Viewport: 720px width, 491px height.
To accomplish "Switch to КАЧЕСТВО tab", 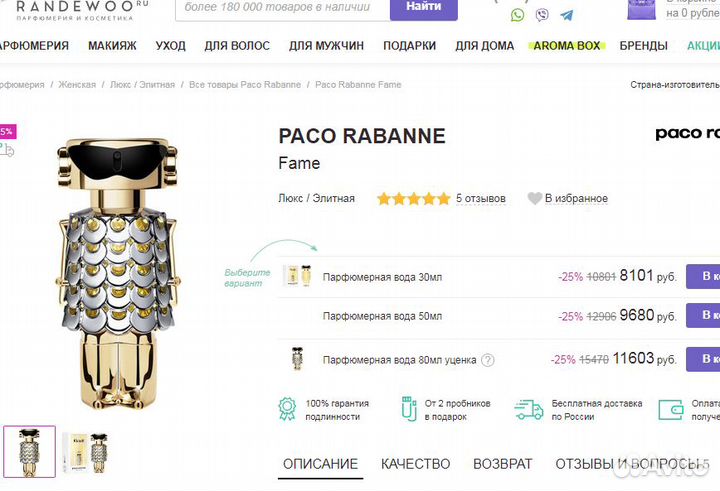I will point(416,464).
